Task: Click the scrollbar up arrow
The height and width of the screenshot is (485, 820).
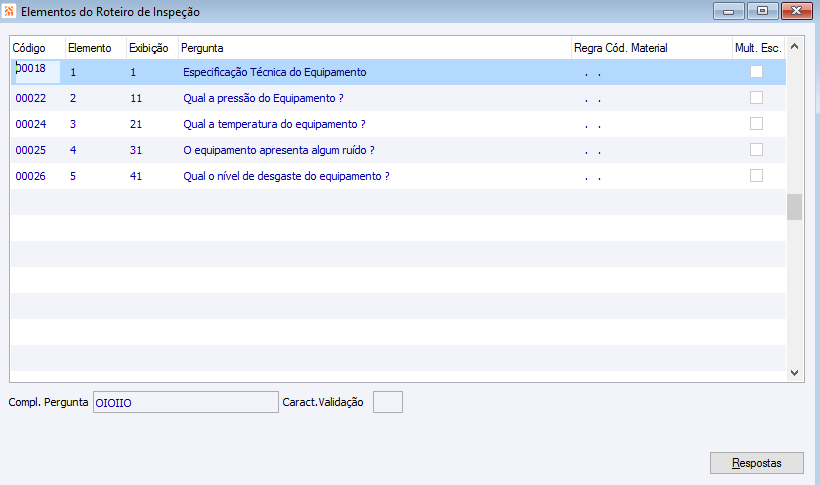Action: 794,47
